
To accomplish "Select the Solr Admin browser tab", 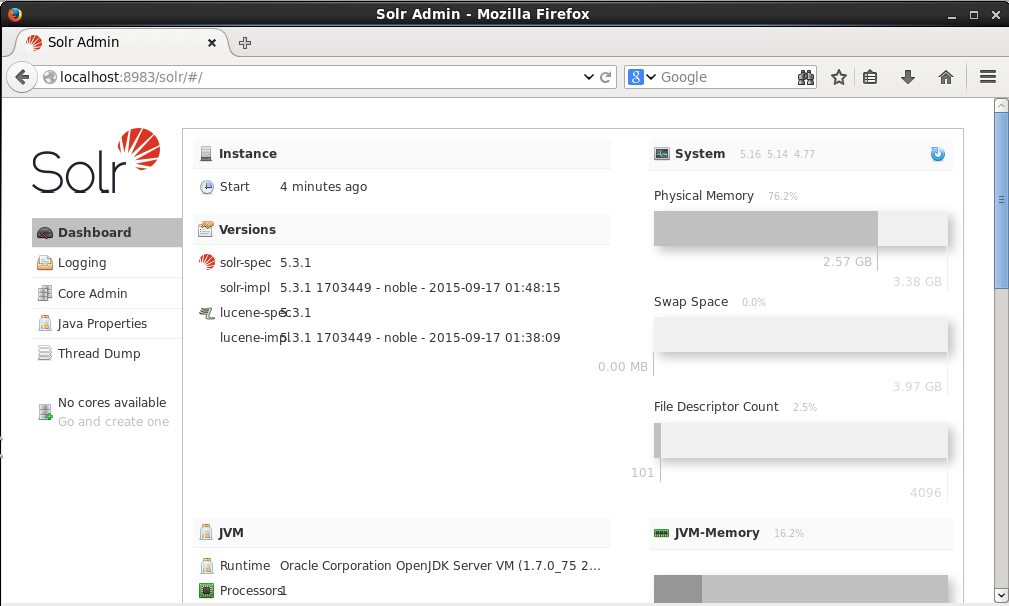I will pos(121,42).
